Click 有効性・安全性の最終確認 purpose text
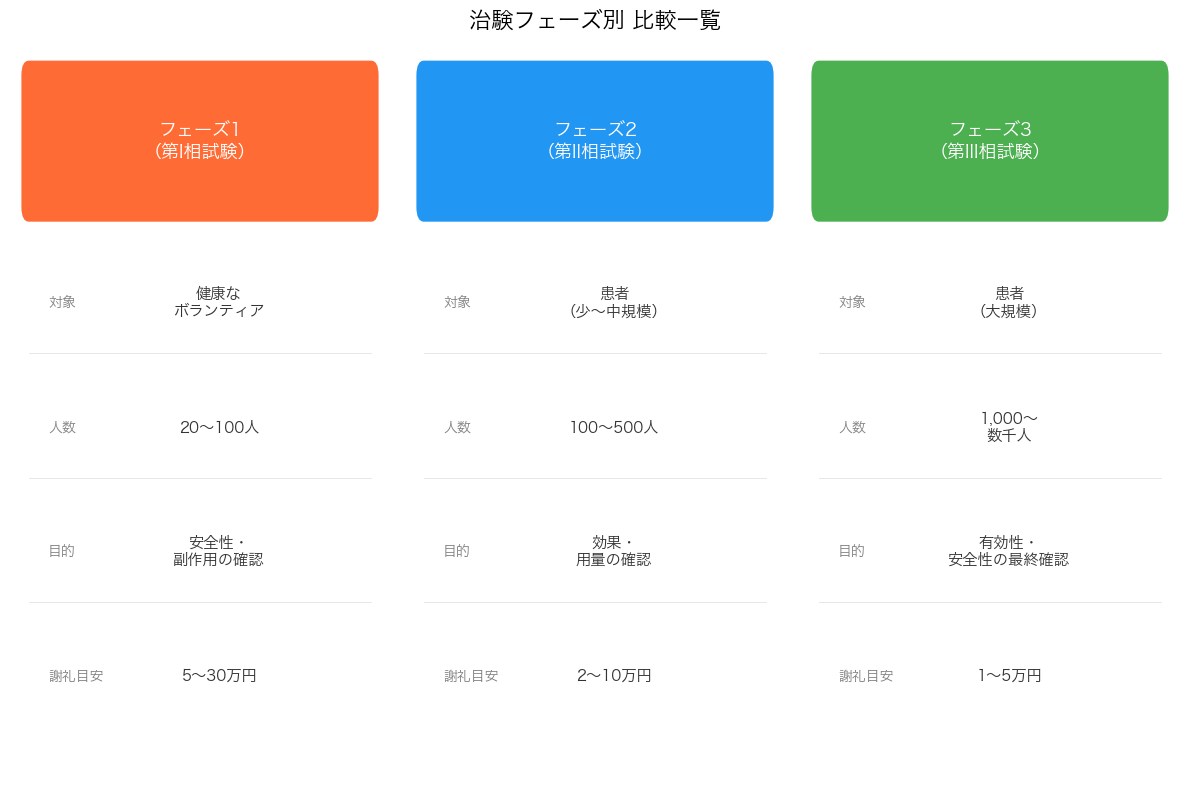Image resolution: width=1189 pixels, height=788 pixels. pyautogui.click(x=1009, y=551)
